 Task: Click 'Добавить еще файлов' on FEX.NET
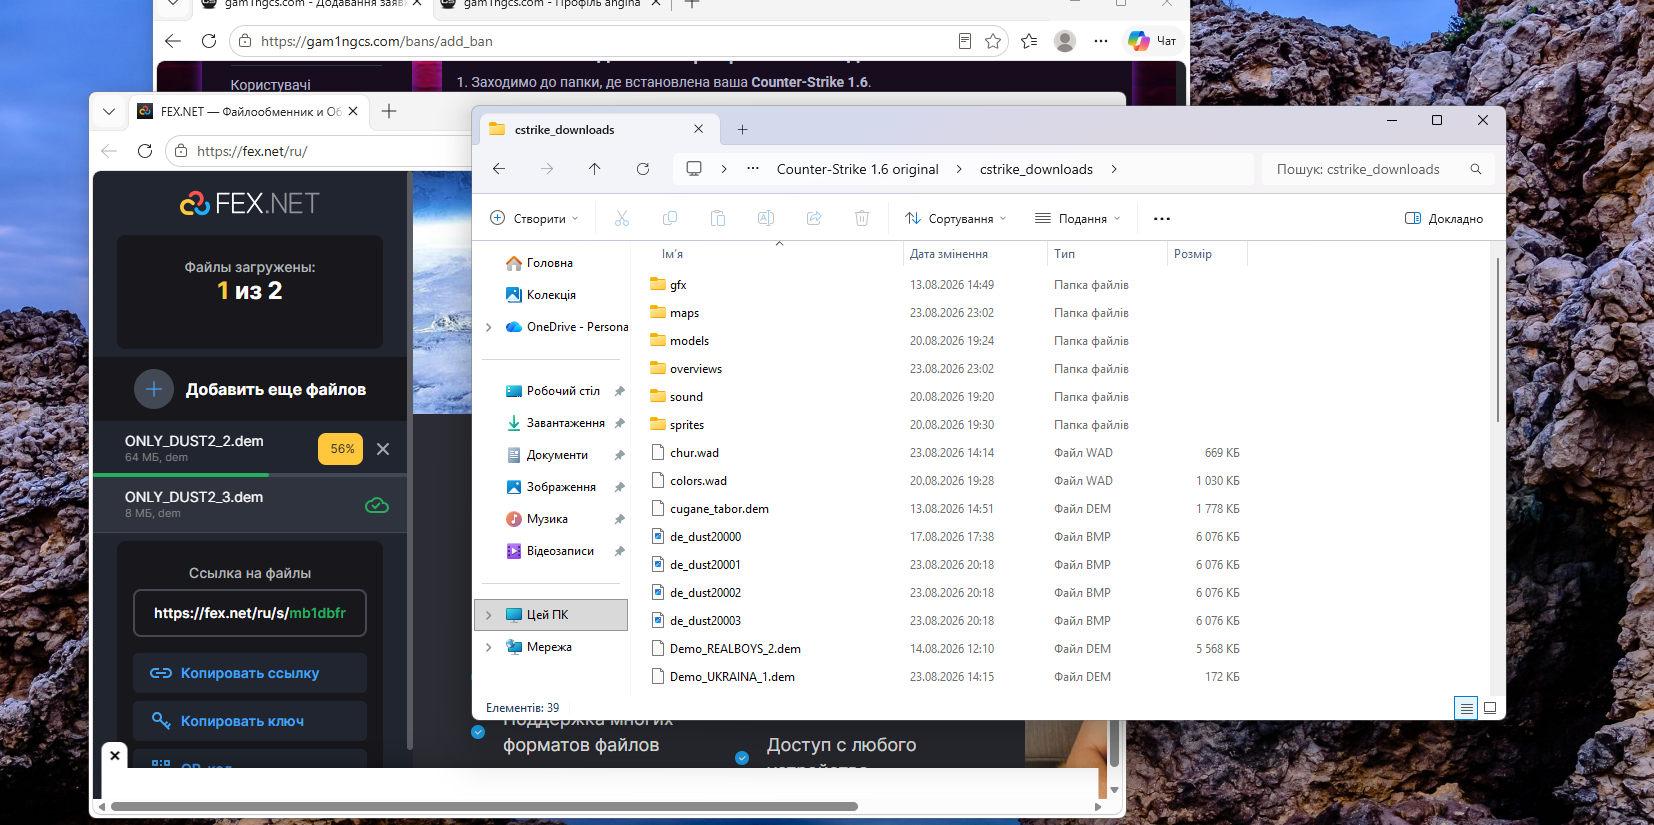tap(276, 389)
